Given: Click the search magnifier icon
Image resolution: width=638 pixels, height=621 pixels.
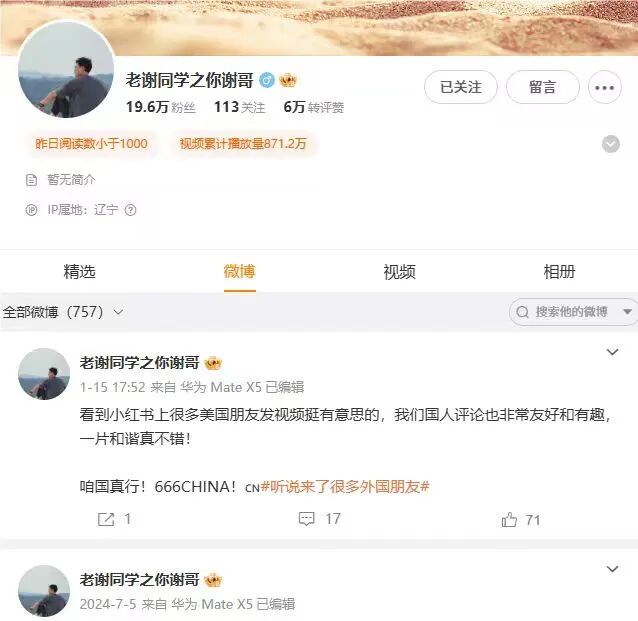Looking at the screenshot, I should [x=522, y=312].
